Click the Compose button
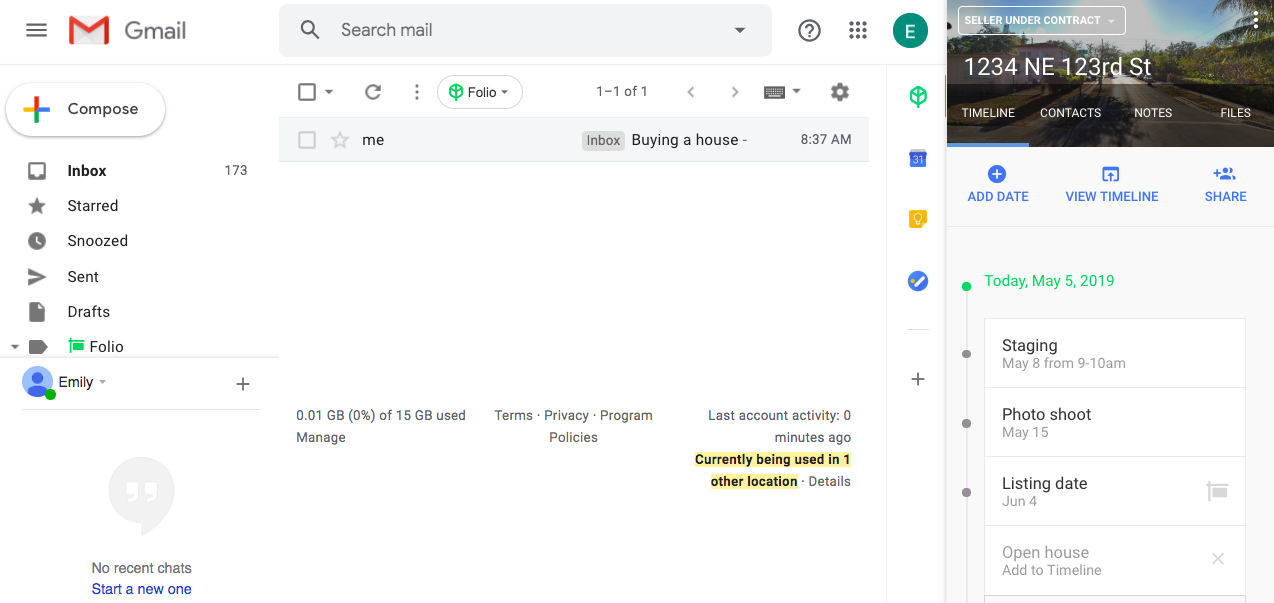This screenshot has height=603, width=1274. [86, 109]
